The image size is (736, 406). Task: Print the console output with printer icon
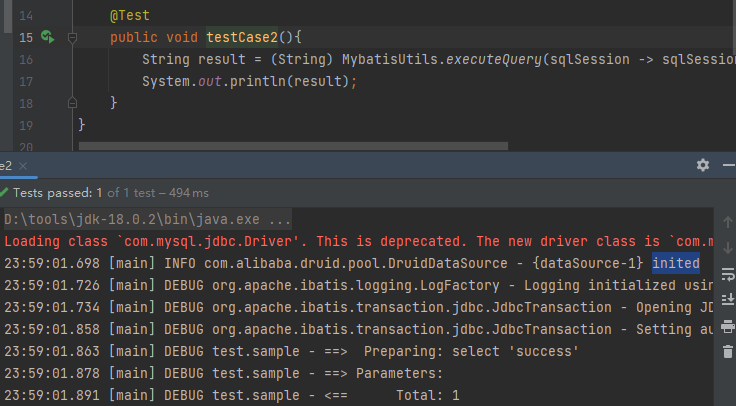click(x=727, y=325)
